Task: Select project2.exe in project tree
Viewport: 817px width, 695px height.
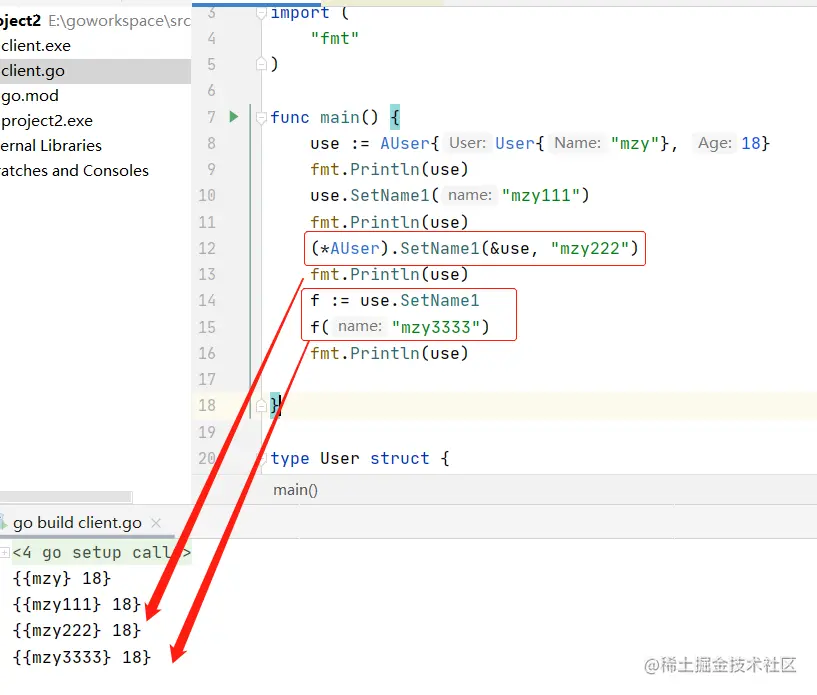Action: tap(47, 121)
